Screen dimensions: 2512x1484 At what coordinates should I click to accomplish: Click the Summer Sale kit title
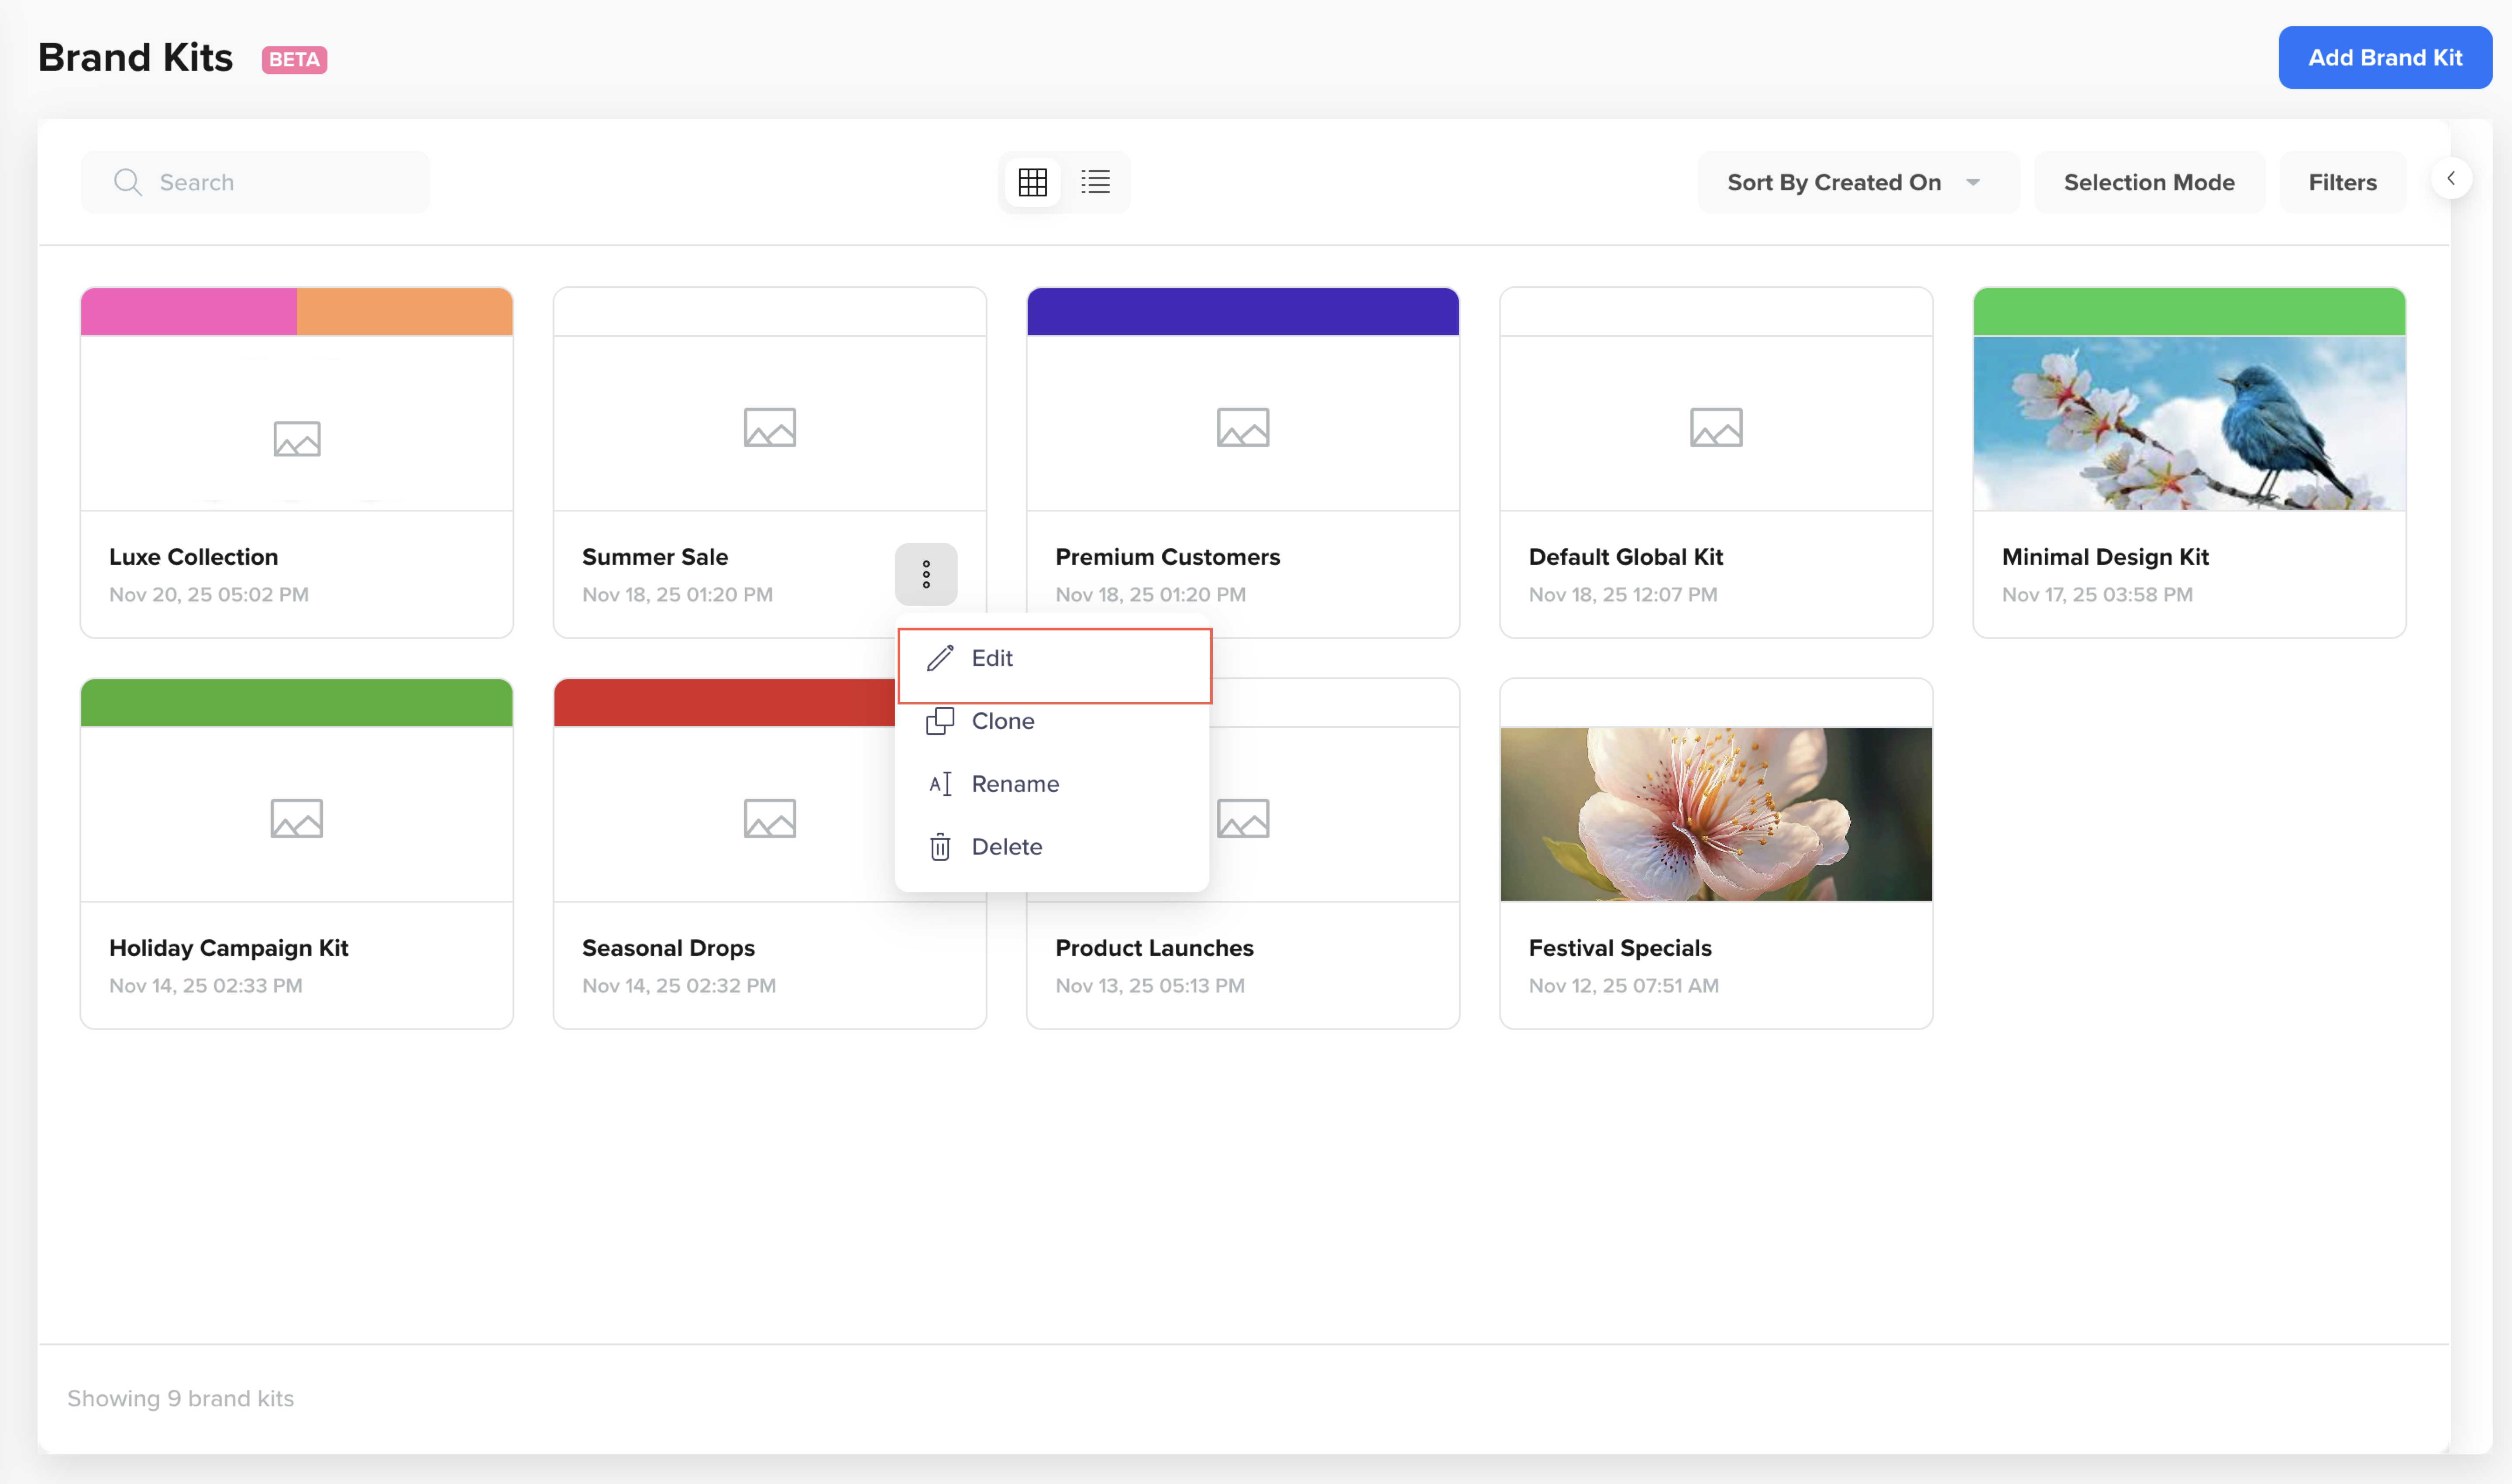click(655, 557)
